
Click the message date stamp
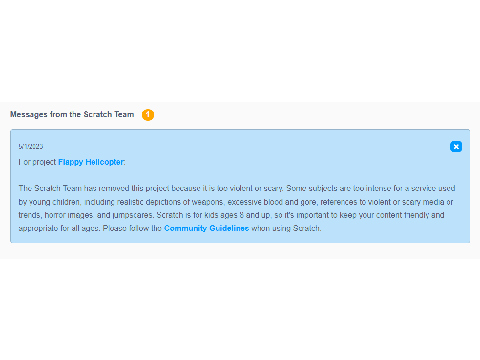pos(31,146)
